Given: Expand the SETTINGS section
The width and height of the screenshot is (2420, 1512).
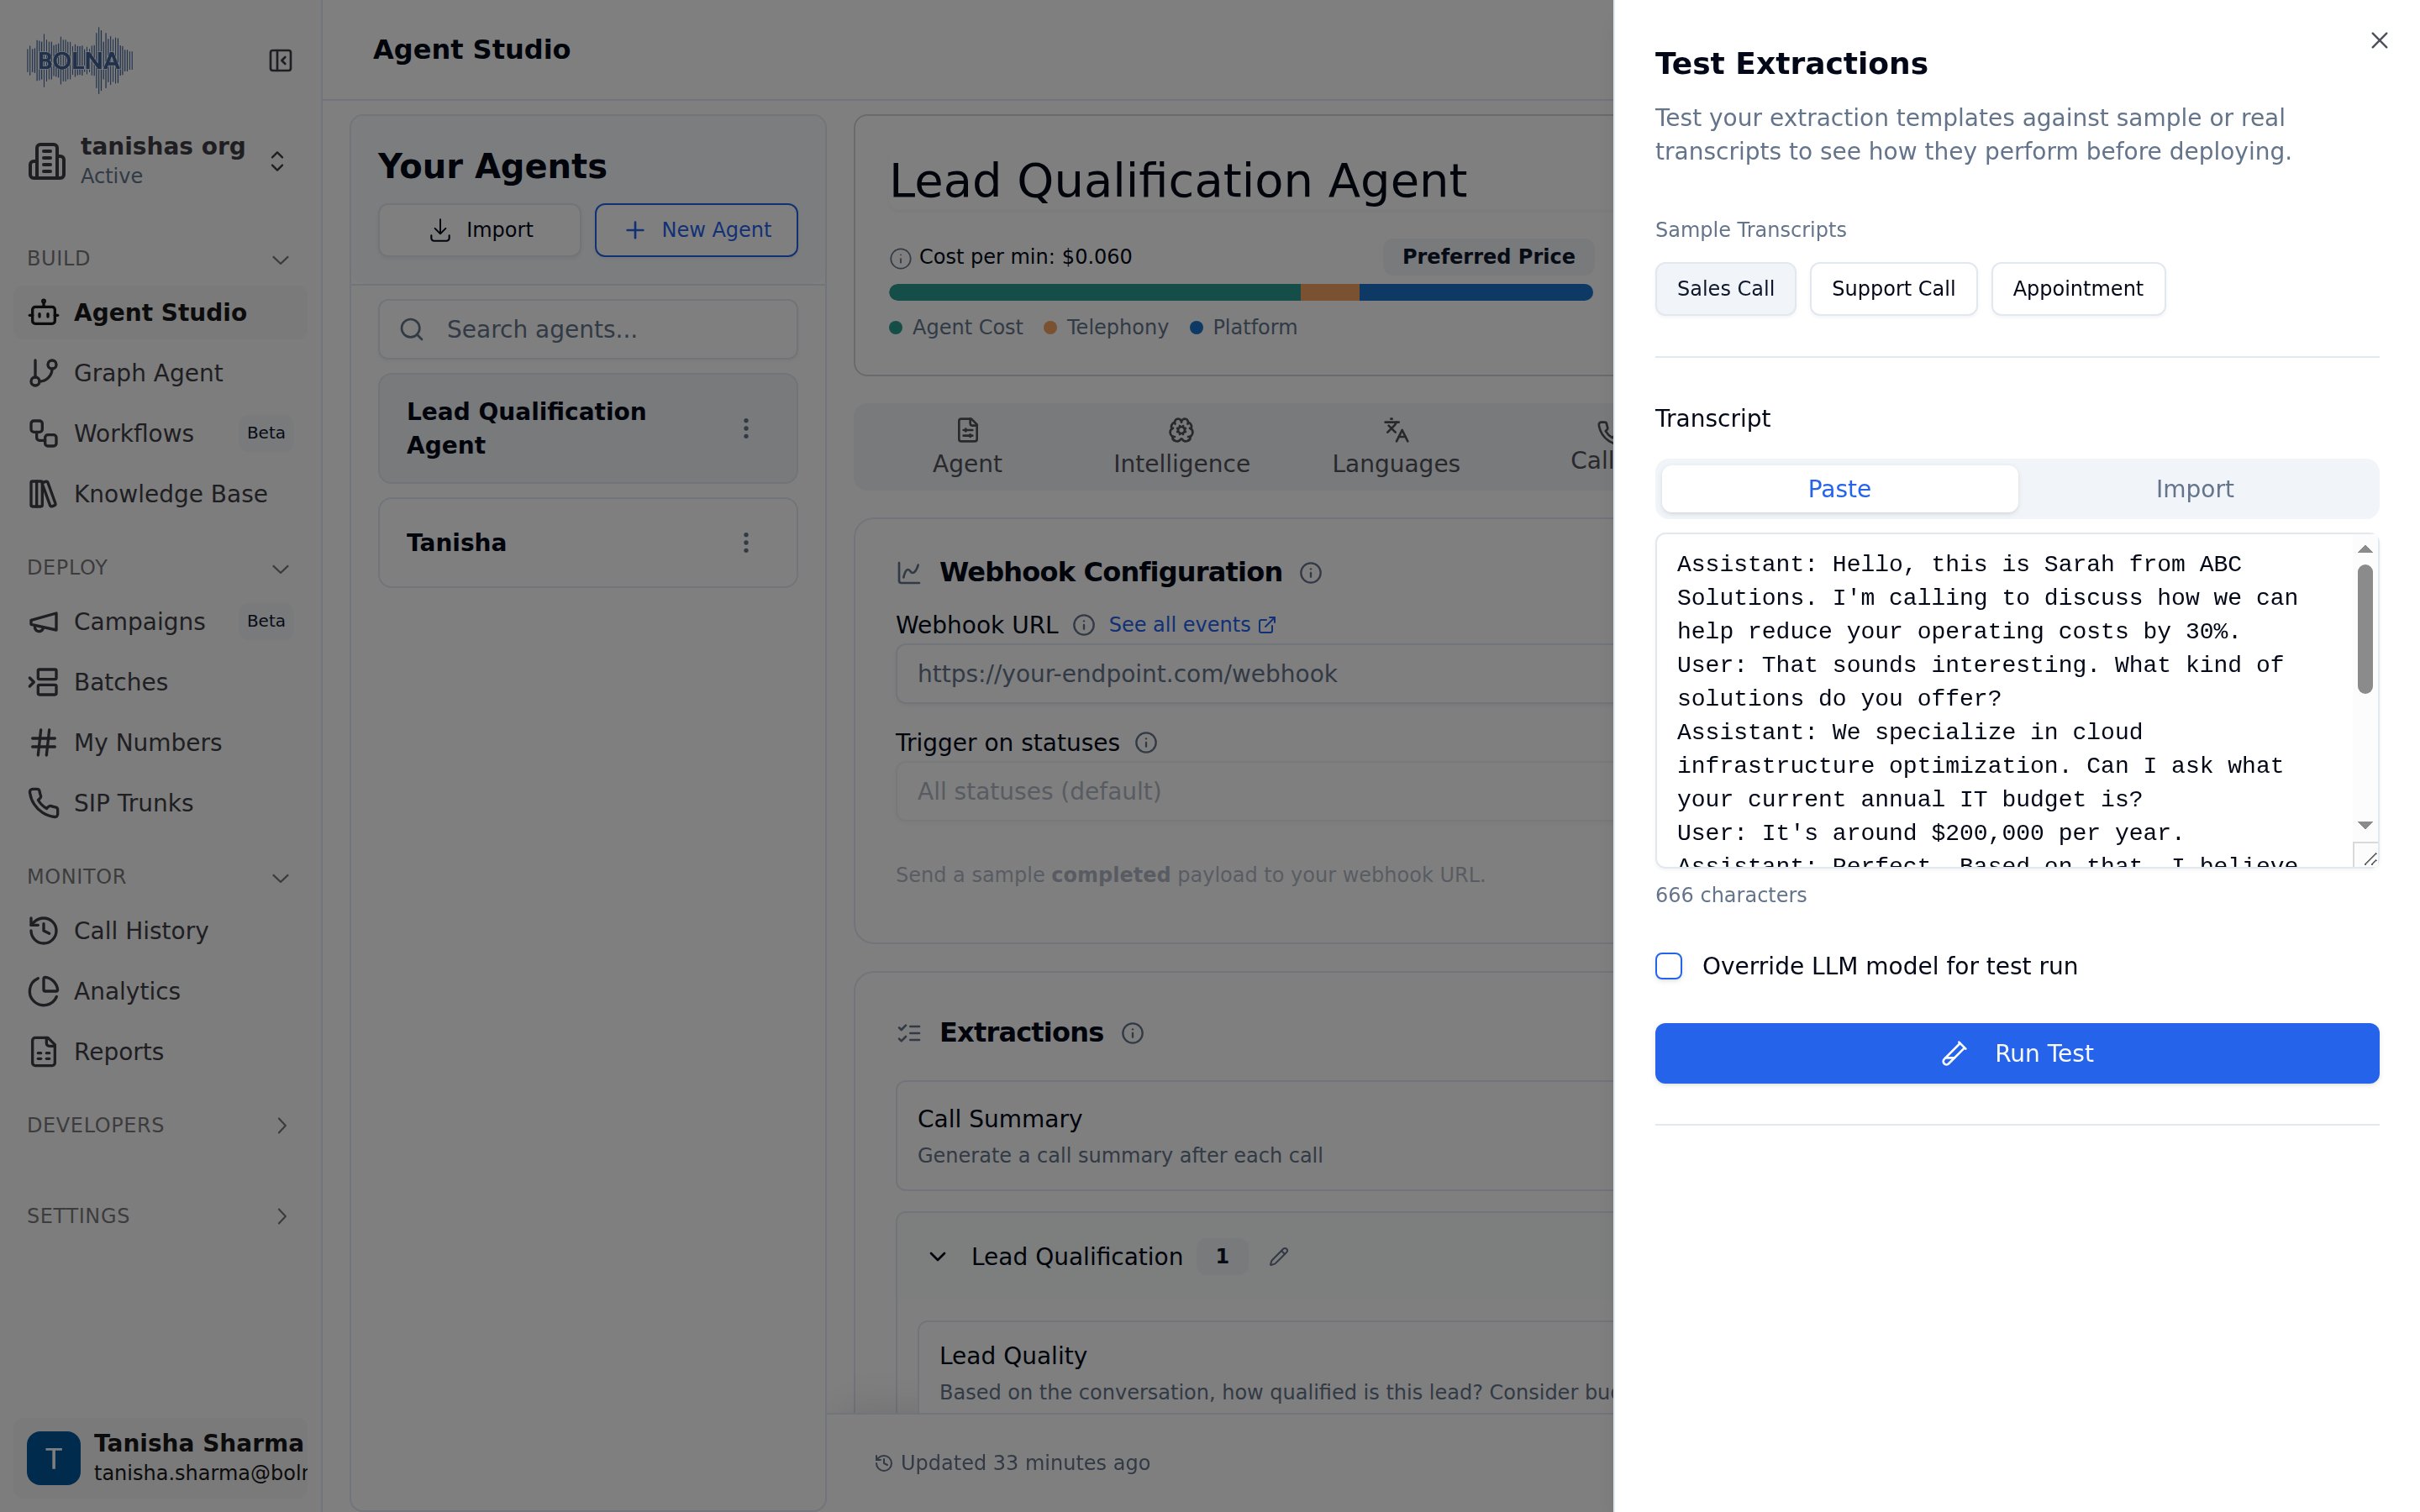Looking at the screenshot, I should click(281, 1216).
